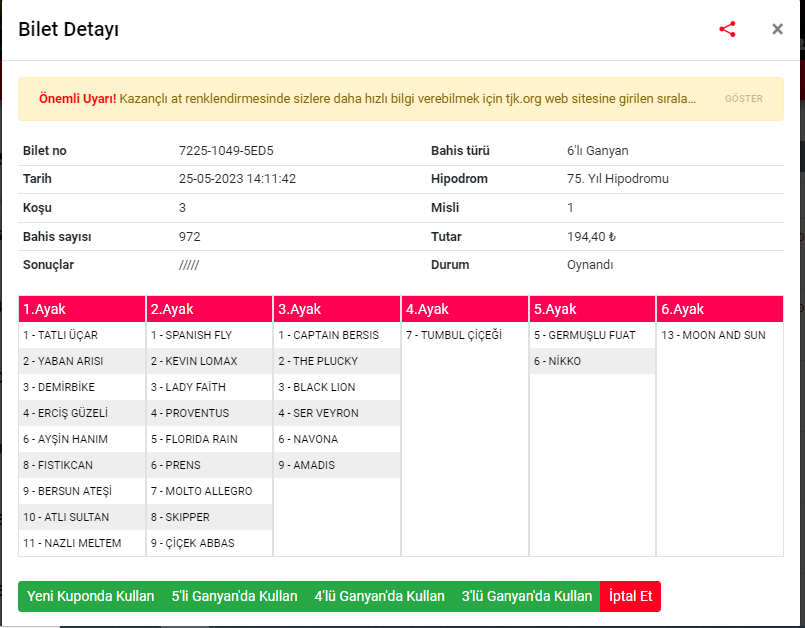The height and width of the screenshot is (628, 805).
Task: Click the 3.Ayak column header
Action: pos(337,309)
